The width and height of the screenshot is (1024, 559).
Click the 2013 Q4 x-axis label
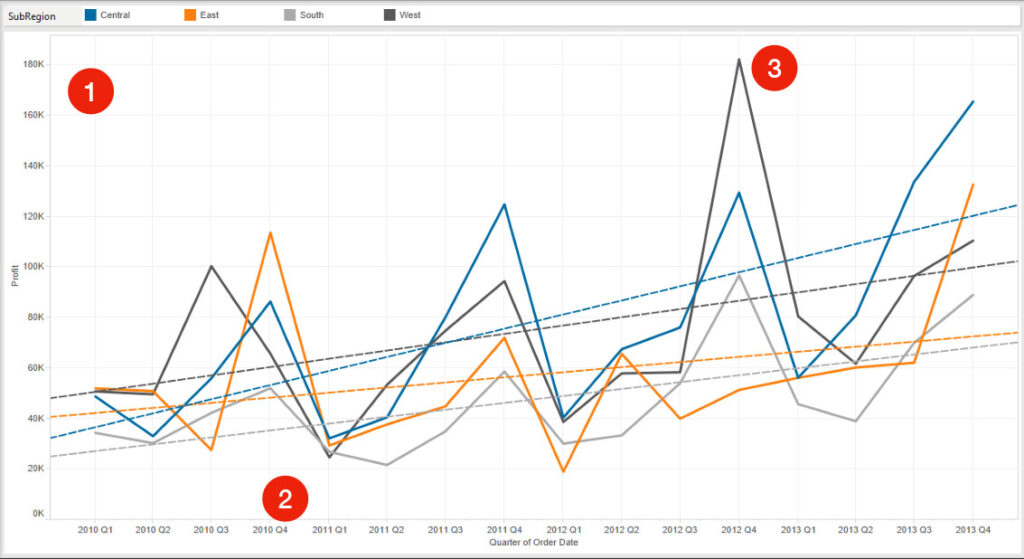click(972, 529)
